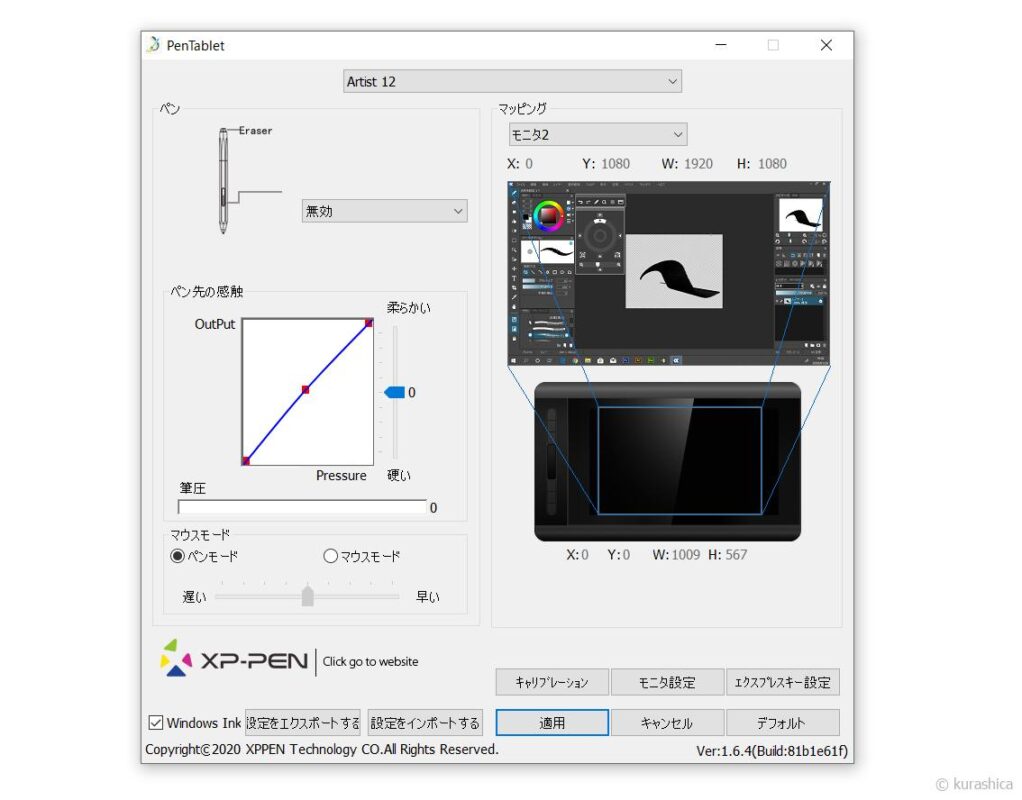Click the monitor screen preview thumbnail
1022x800 pixels.
click(x=668, y=273)
